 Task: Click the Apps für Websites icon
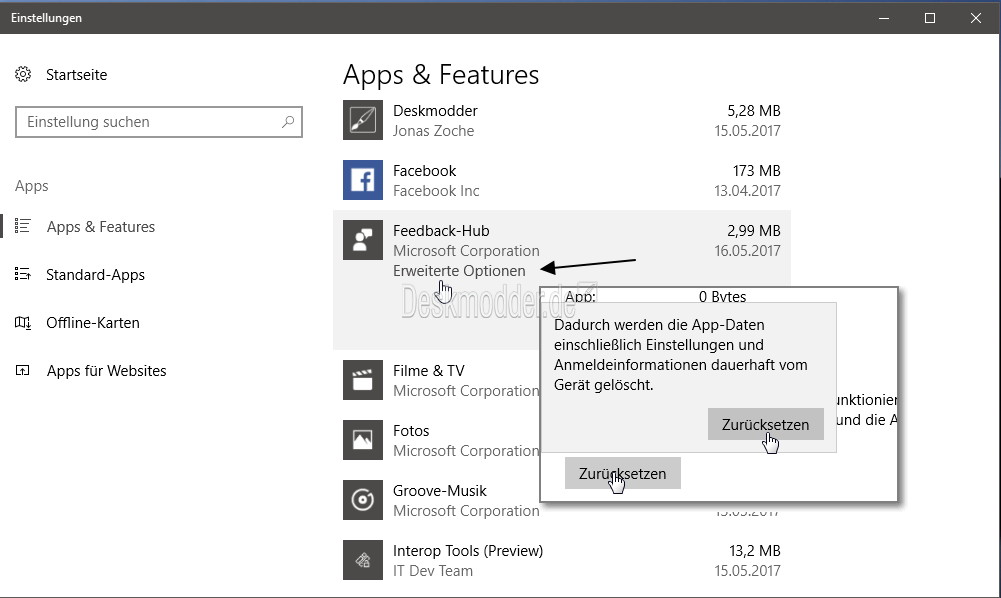pos(23,370)
